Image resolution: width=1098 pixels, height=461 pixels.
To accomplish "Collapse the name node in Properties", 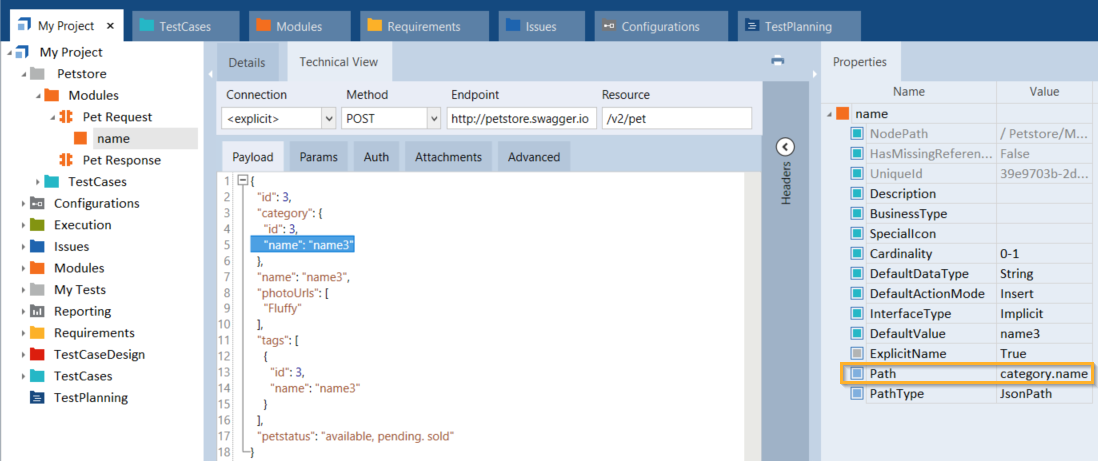I will 829,114.
